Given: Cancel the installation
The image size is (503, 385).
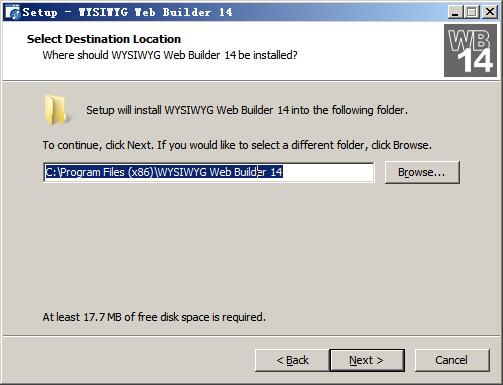Looking at the screenshot, I should [x=452, y=360].
